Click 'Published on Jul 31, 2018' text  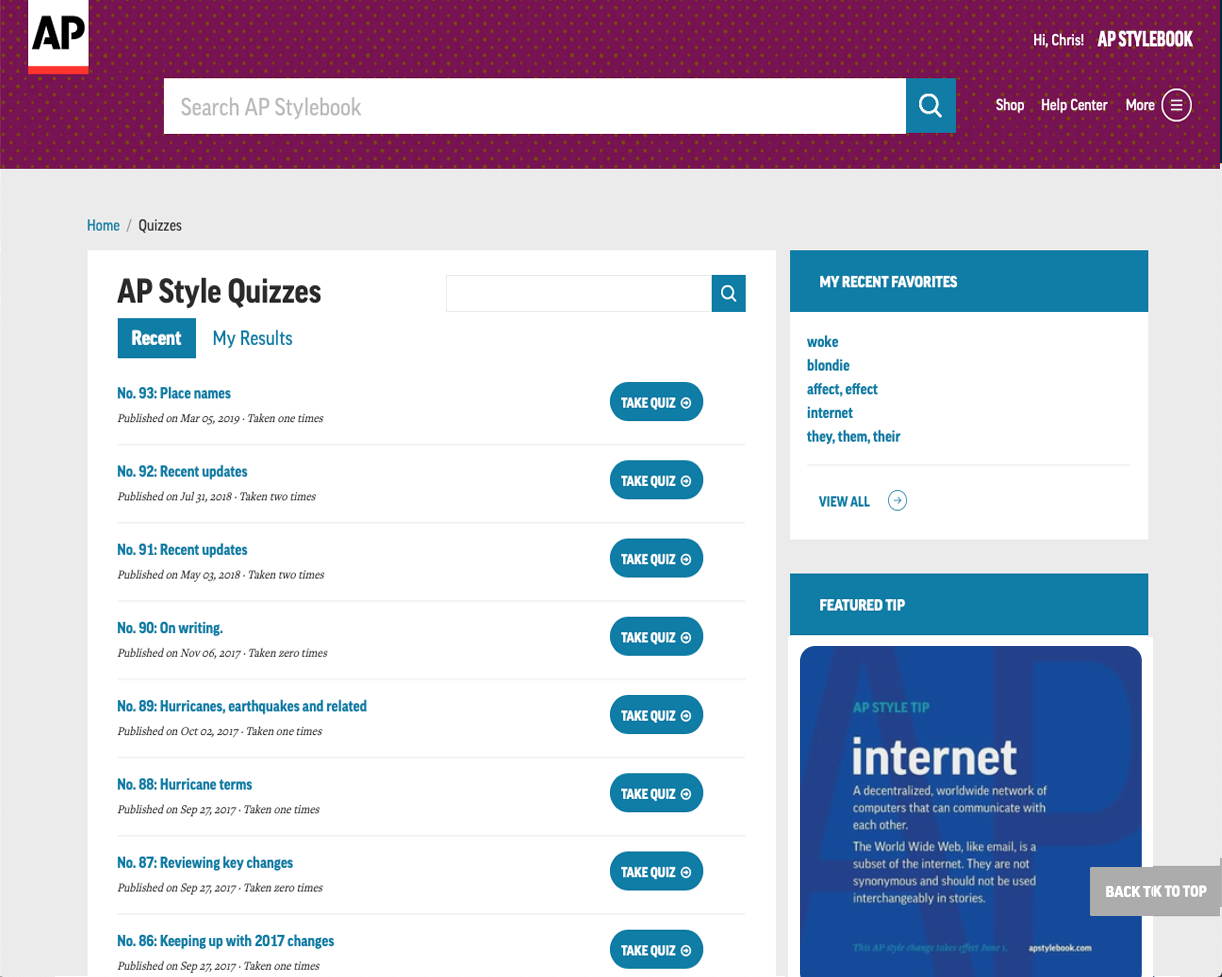point(174,496)
